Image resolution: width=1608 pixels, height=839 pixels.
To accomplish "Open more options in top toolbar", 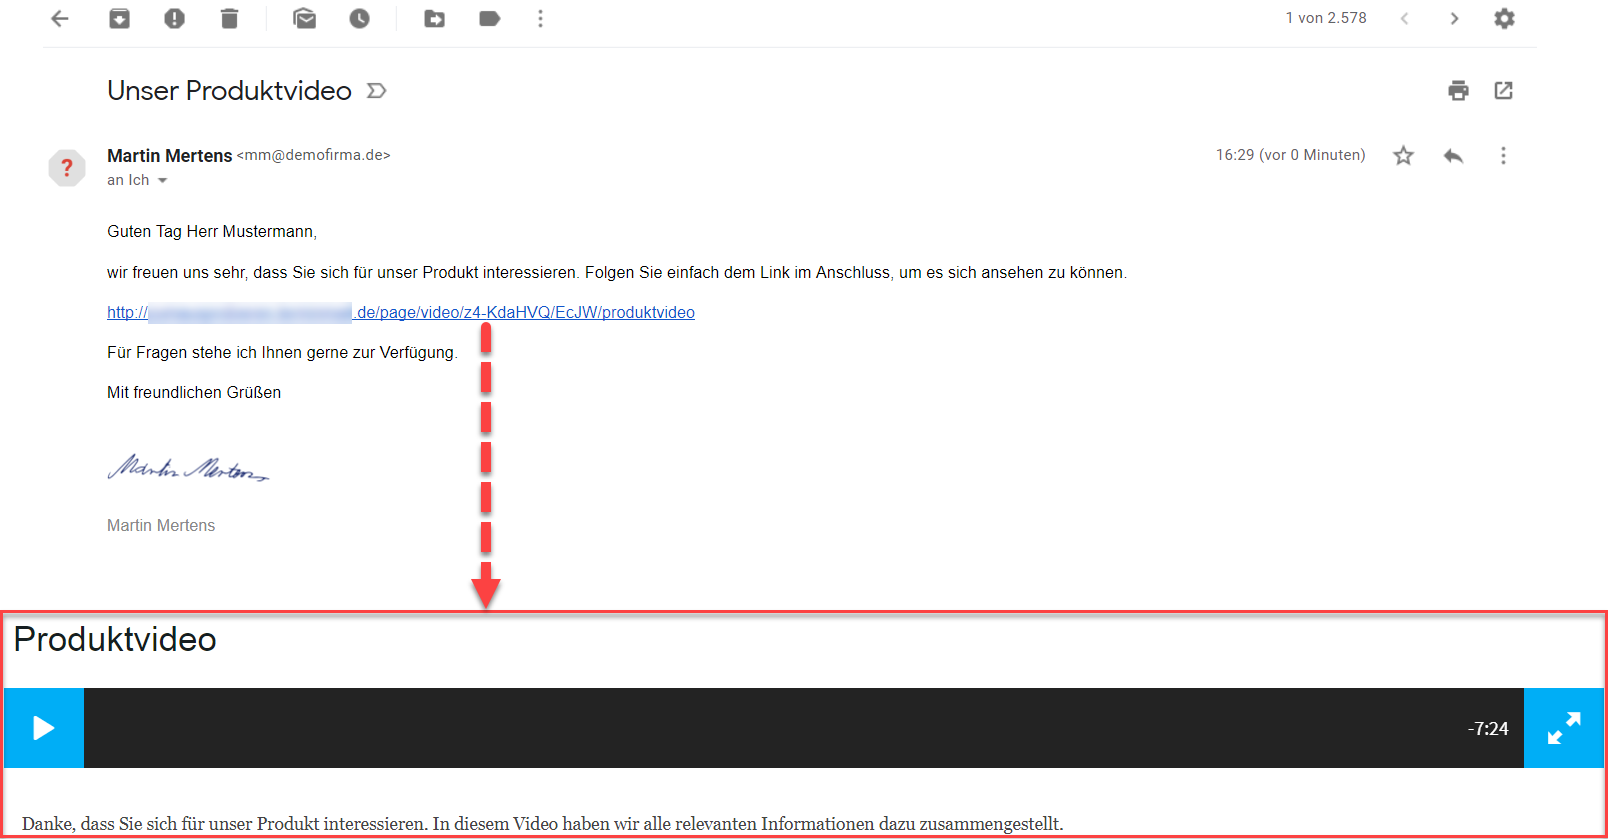I will tap(540, 18).
